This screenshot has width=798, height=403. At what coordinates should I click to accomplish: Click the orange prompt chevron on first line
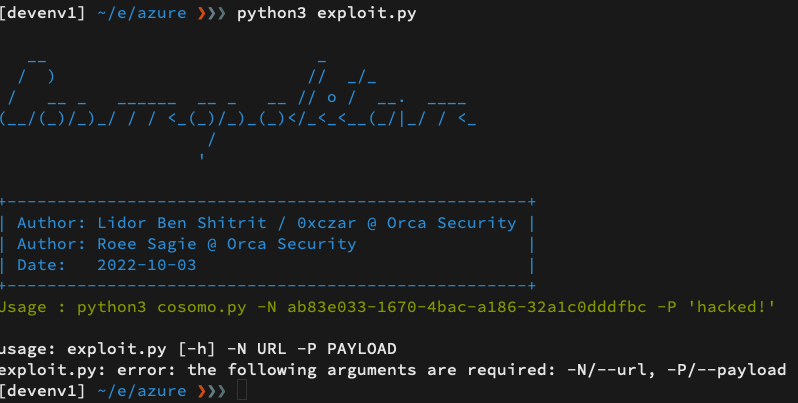pos(202,13)
